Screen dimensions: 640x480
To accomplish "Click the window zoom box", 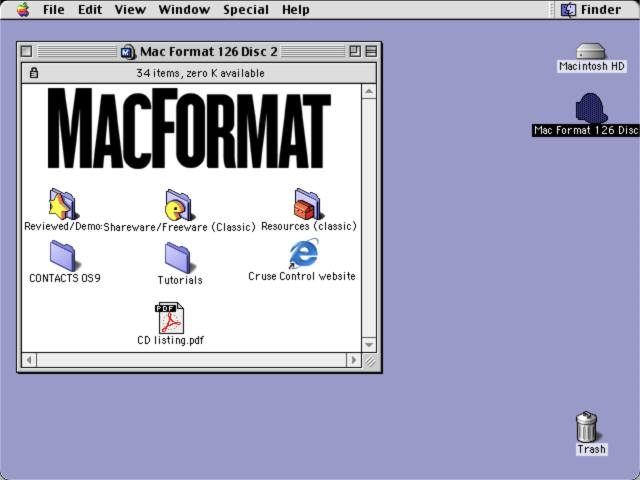I will 355,51.
